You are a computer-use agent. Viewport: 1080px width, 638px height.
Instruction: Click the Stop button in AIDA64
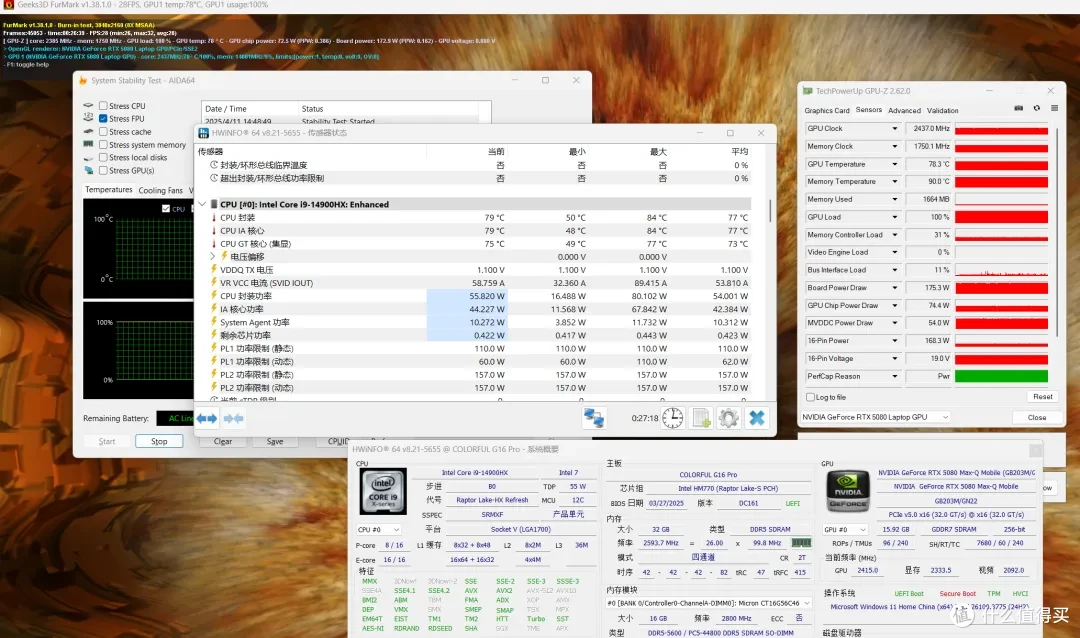pyautogui.click(x=159, y=441)
